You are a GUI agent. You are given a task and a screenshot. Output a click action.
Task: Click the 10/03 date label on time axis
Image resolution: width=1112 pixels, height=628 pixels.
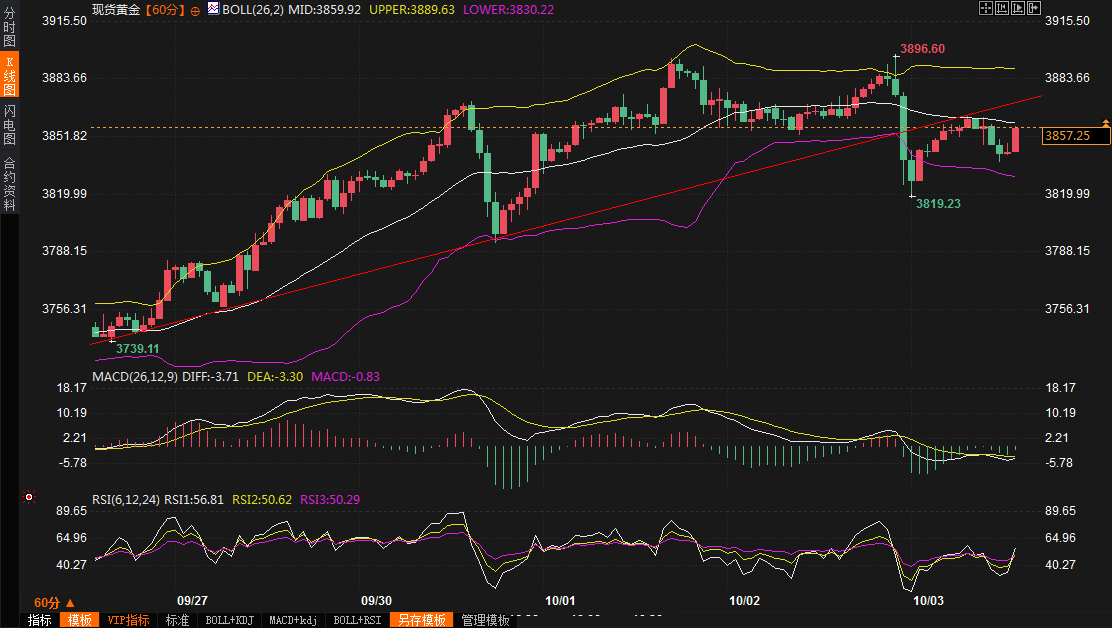point(928,601)
